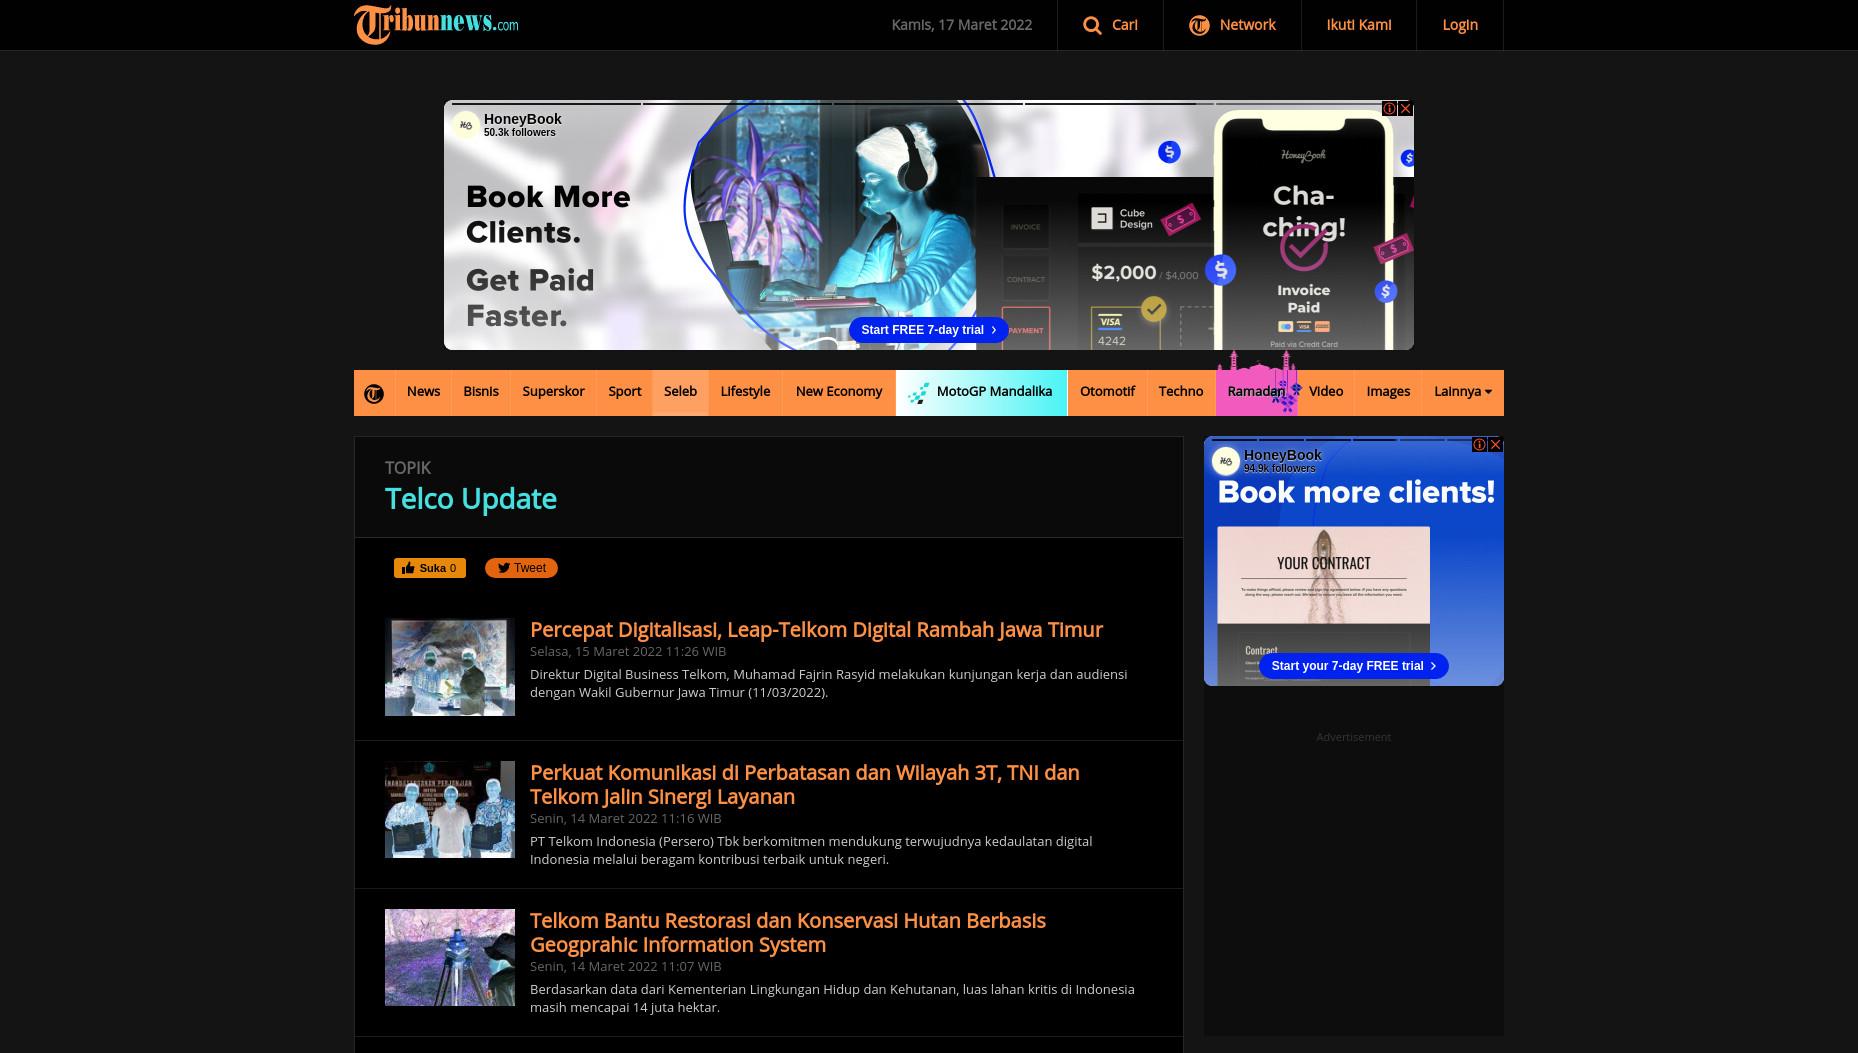This screenshot has height=1053, width=1858.
Task: Click thumbnail of Perkuat Komunikasi article
Action: 450,809
